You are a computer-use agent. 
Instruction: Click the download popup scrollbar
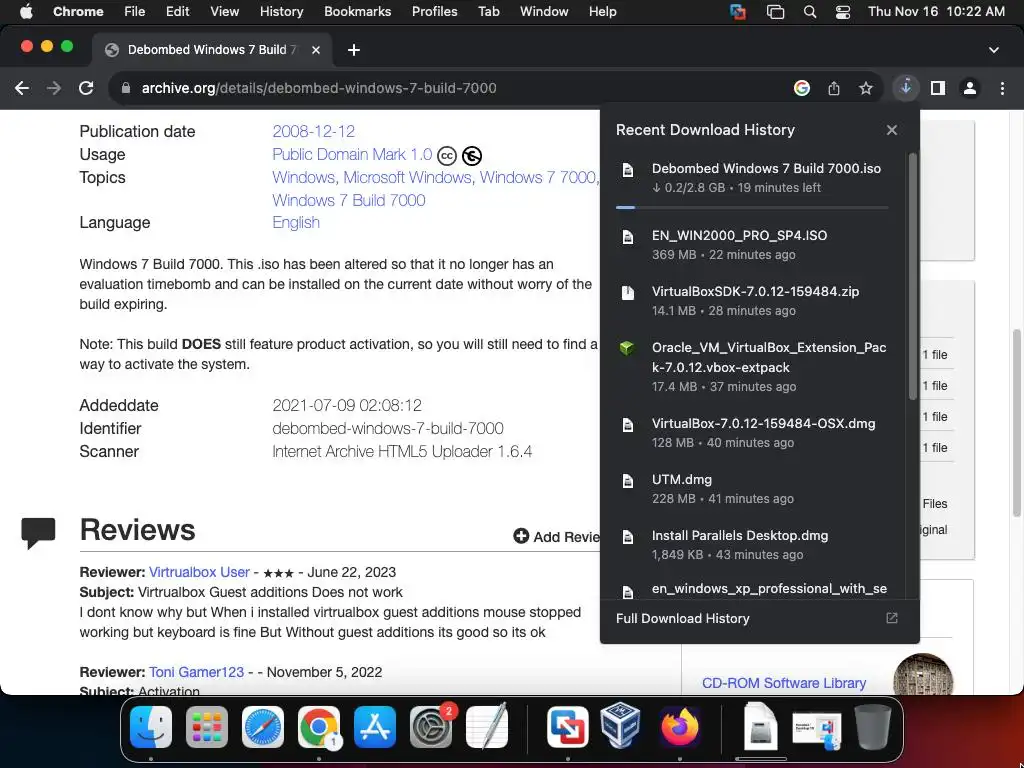[913, 276]
